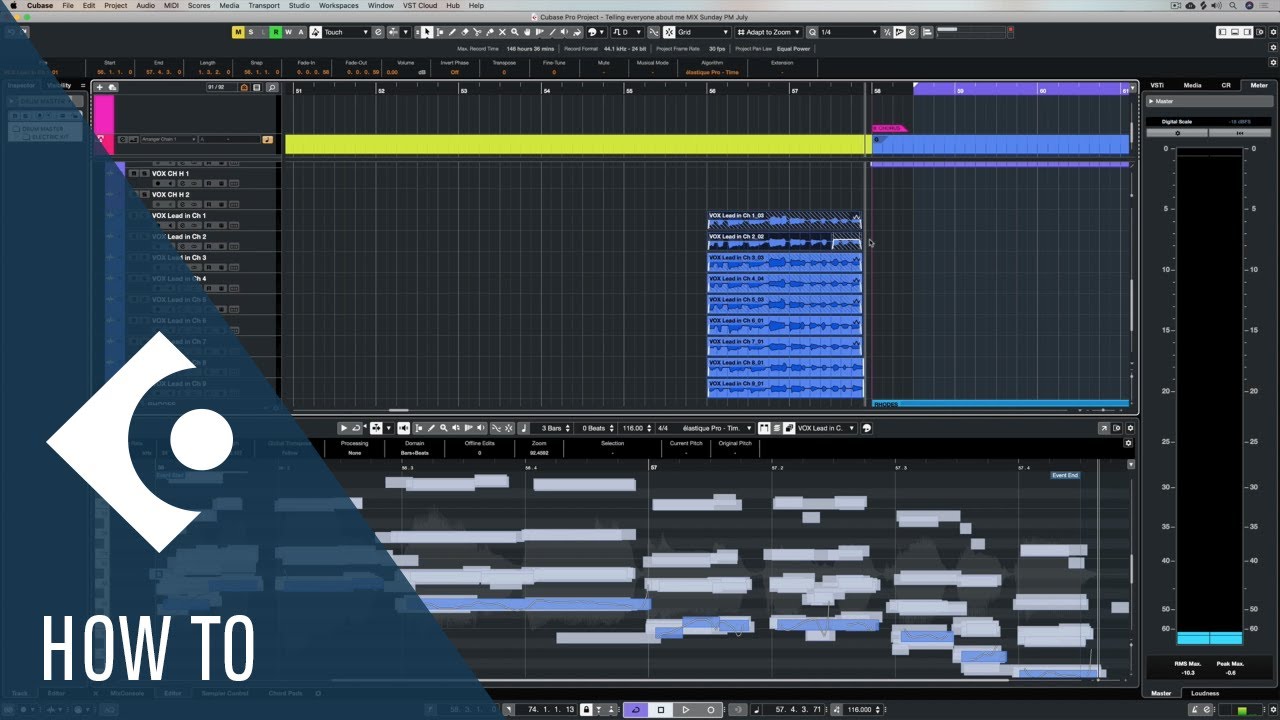Viewport: 1280px width, 720px height.
Task: Toggle Acoustic Feedback speaker in editor toolbar
Action: pos(403,428)
